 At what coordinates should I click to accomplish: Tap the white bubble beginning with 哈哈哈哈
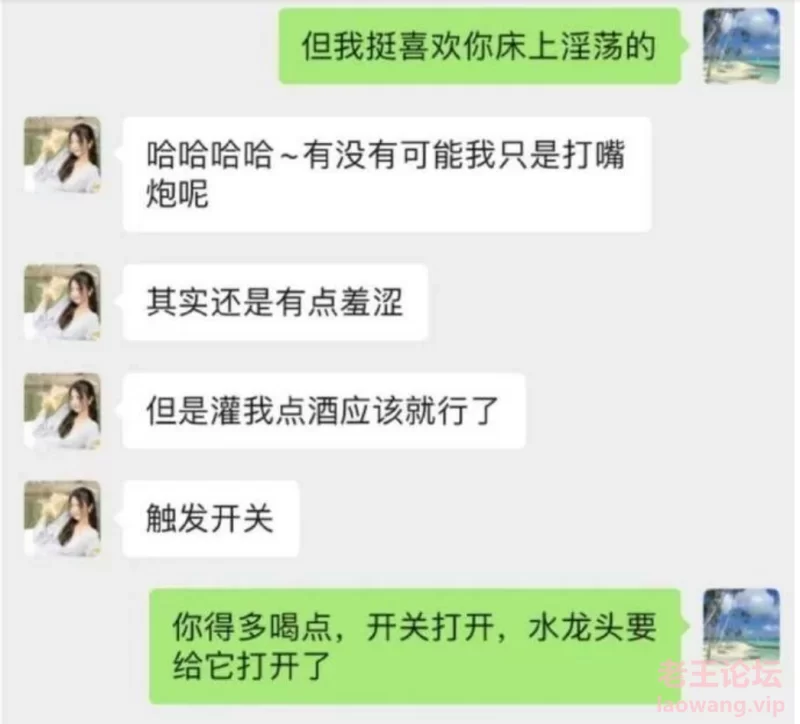tap(387, 174)
